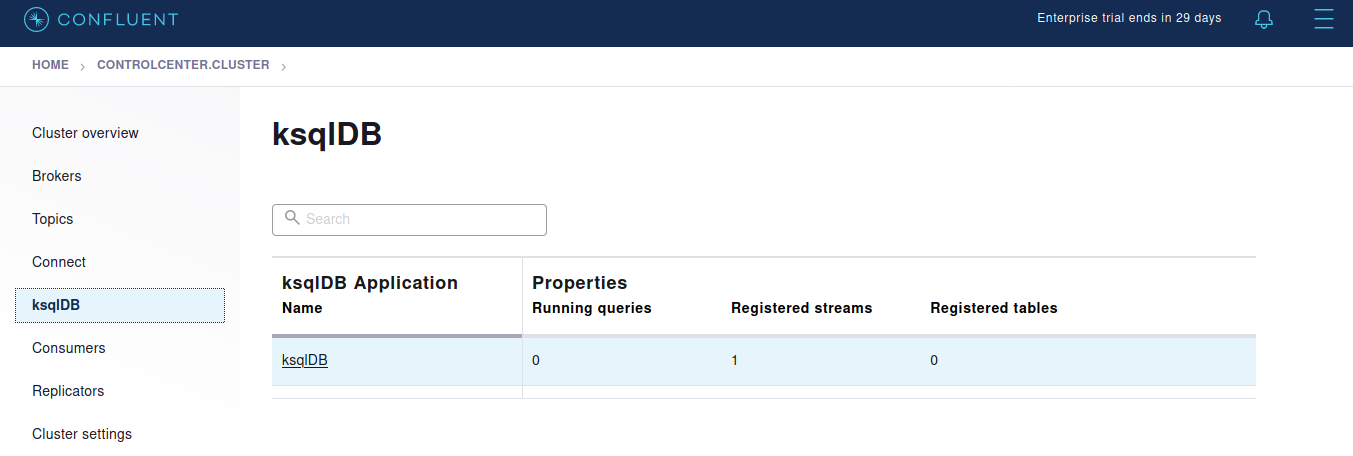This screenshot has height=456, width=1353.
Task: Click the Search input field
Action: coord(420,219)
